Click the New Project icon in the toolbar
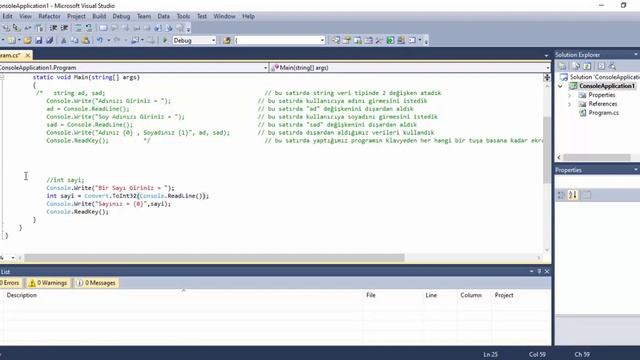 tap(11, 40)
